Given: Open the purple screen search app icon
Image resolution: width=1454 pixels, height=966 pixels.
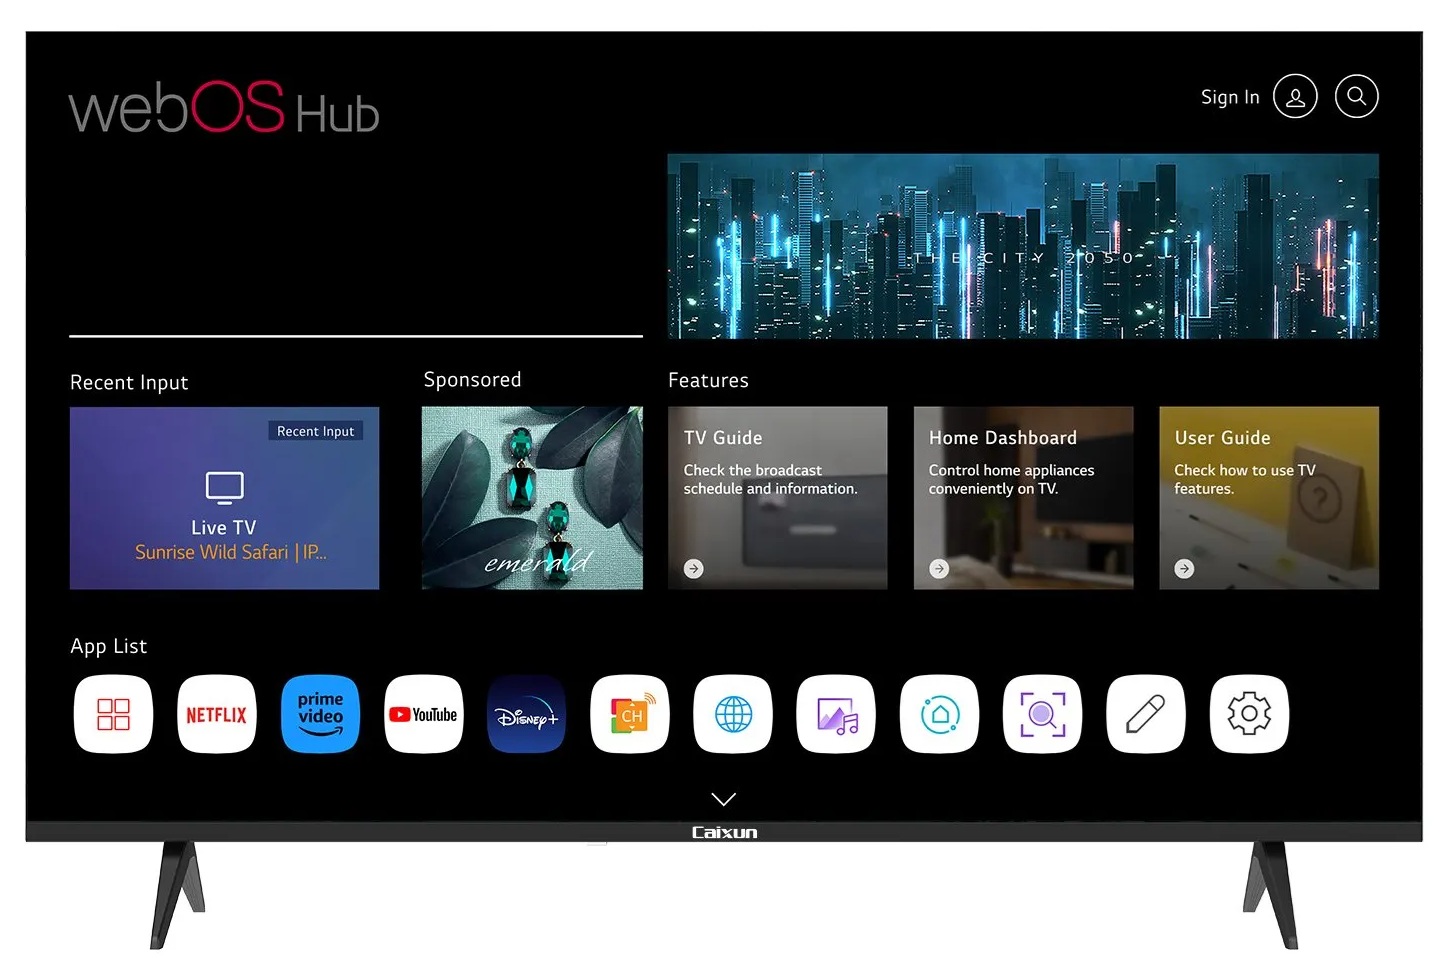Looking at the screenshot, I should pos(1042,714).
